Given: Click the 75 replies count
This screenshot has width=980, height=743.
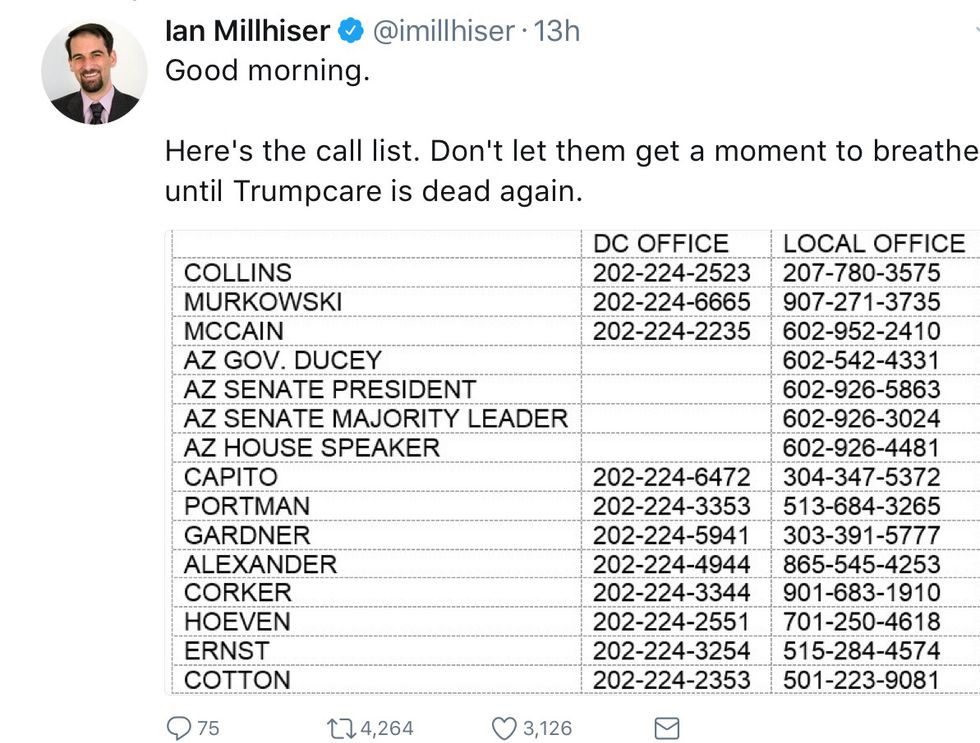Looking at the screenshot, I should coord(208,729).
